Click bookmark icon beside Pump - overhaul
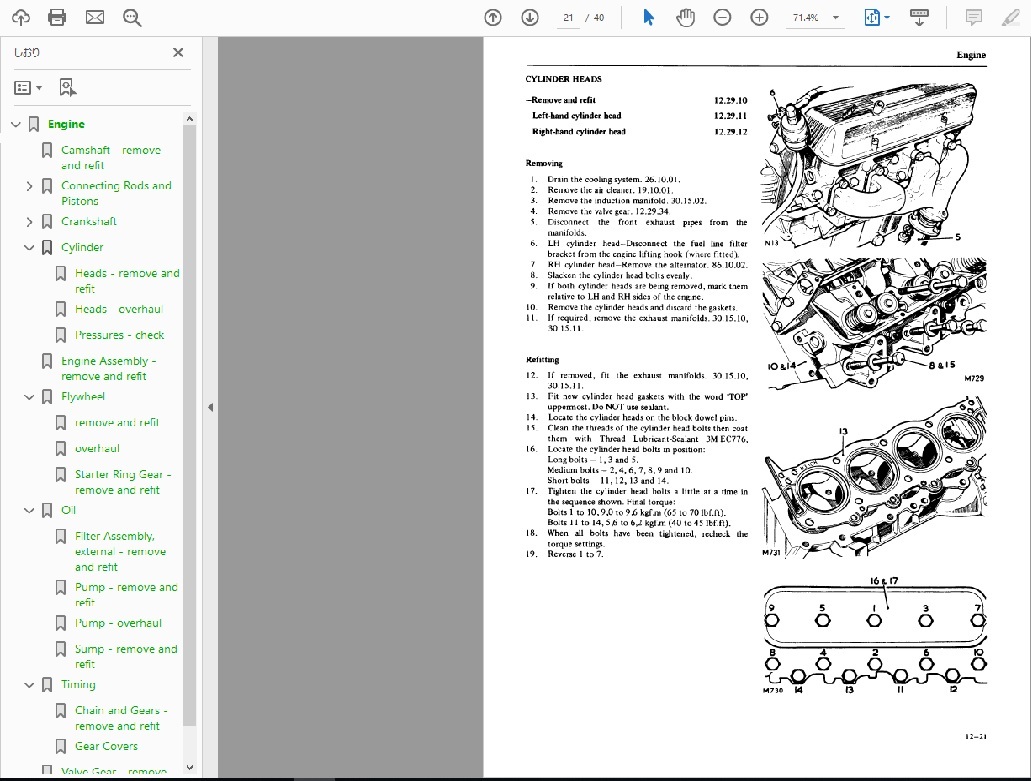This screenshot has height=781, width=1031. [60, 623]
